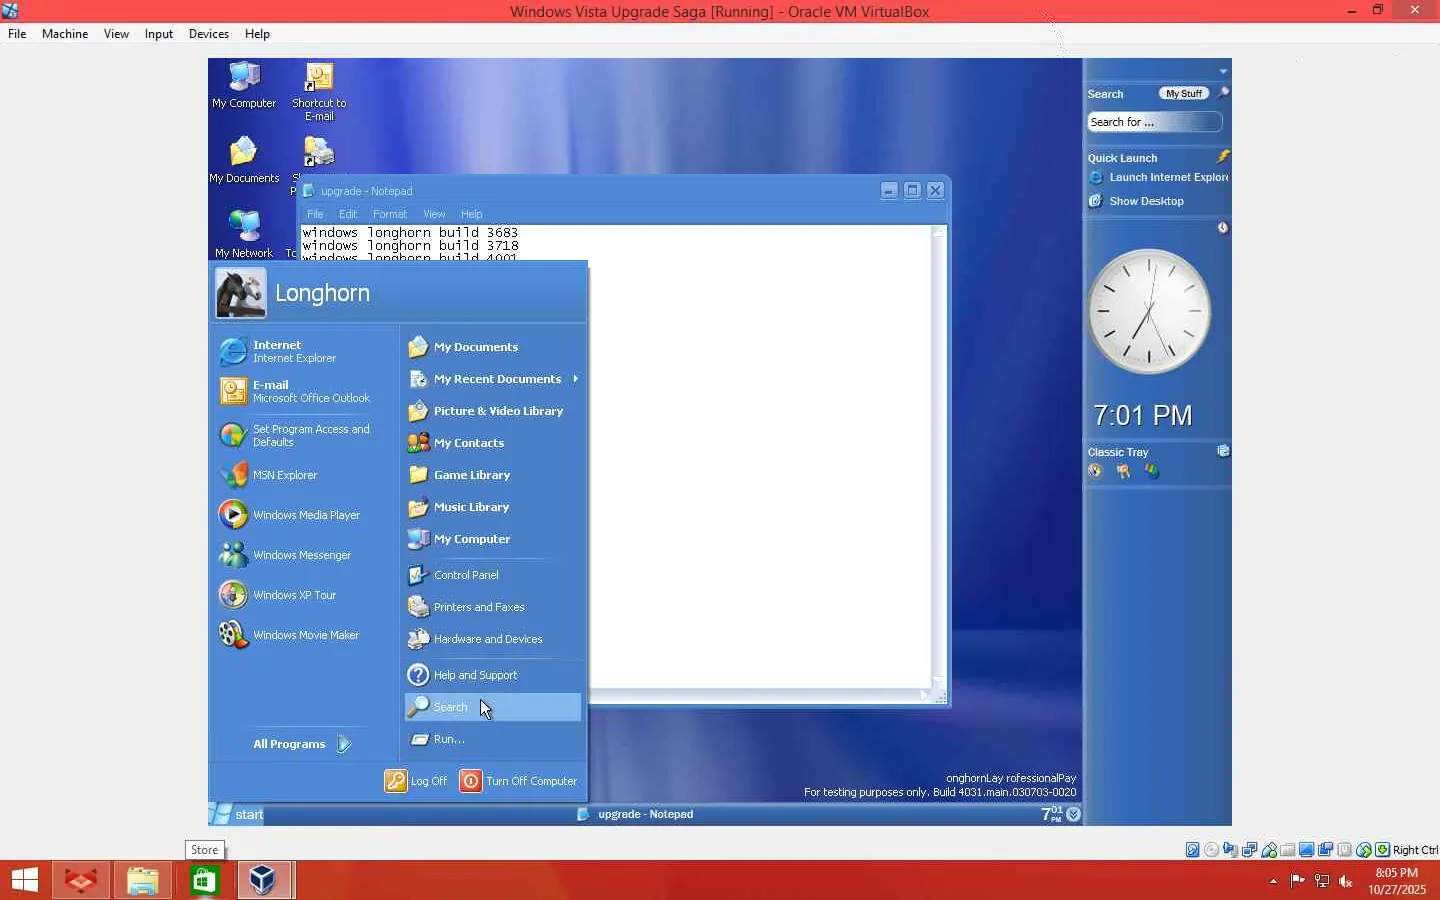
Task: Click the My Network desktop icon
Action: click(x=244, y=234)
